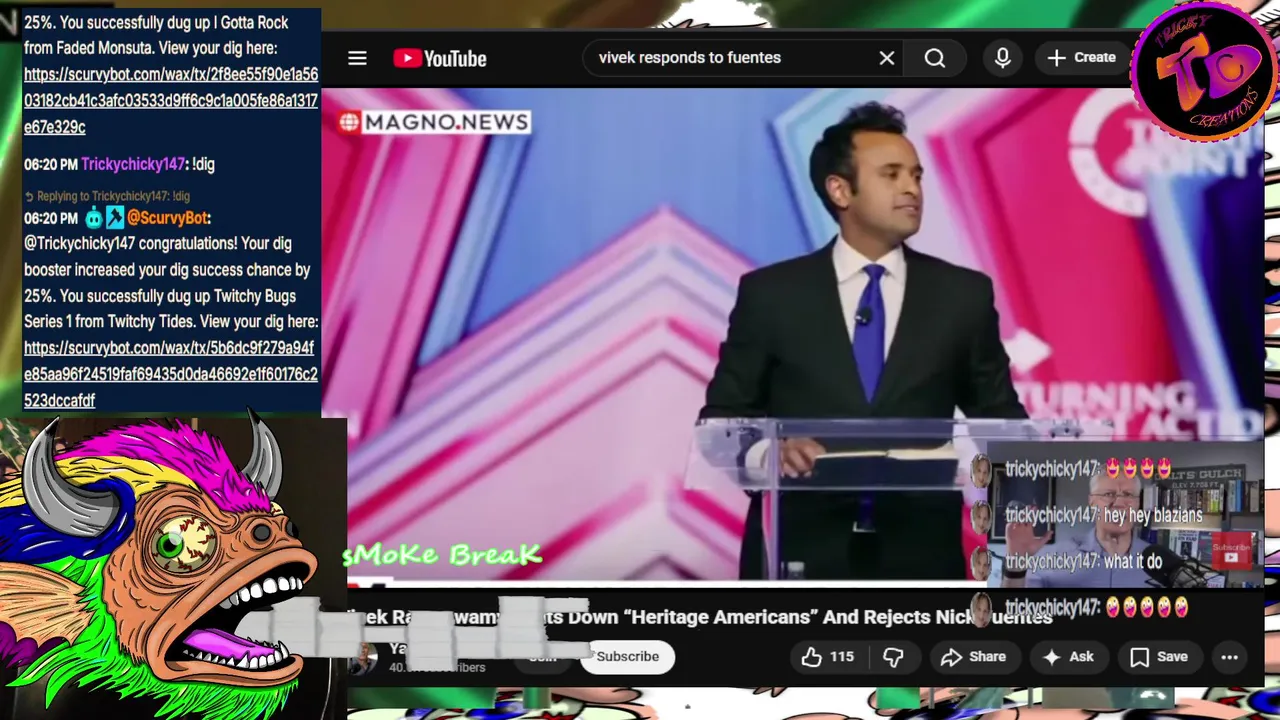The height and width of the screenshot is (720, 1280).
Task: Click the ScurvyBot moderator sword badge
Action: click(114, 217)
